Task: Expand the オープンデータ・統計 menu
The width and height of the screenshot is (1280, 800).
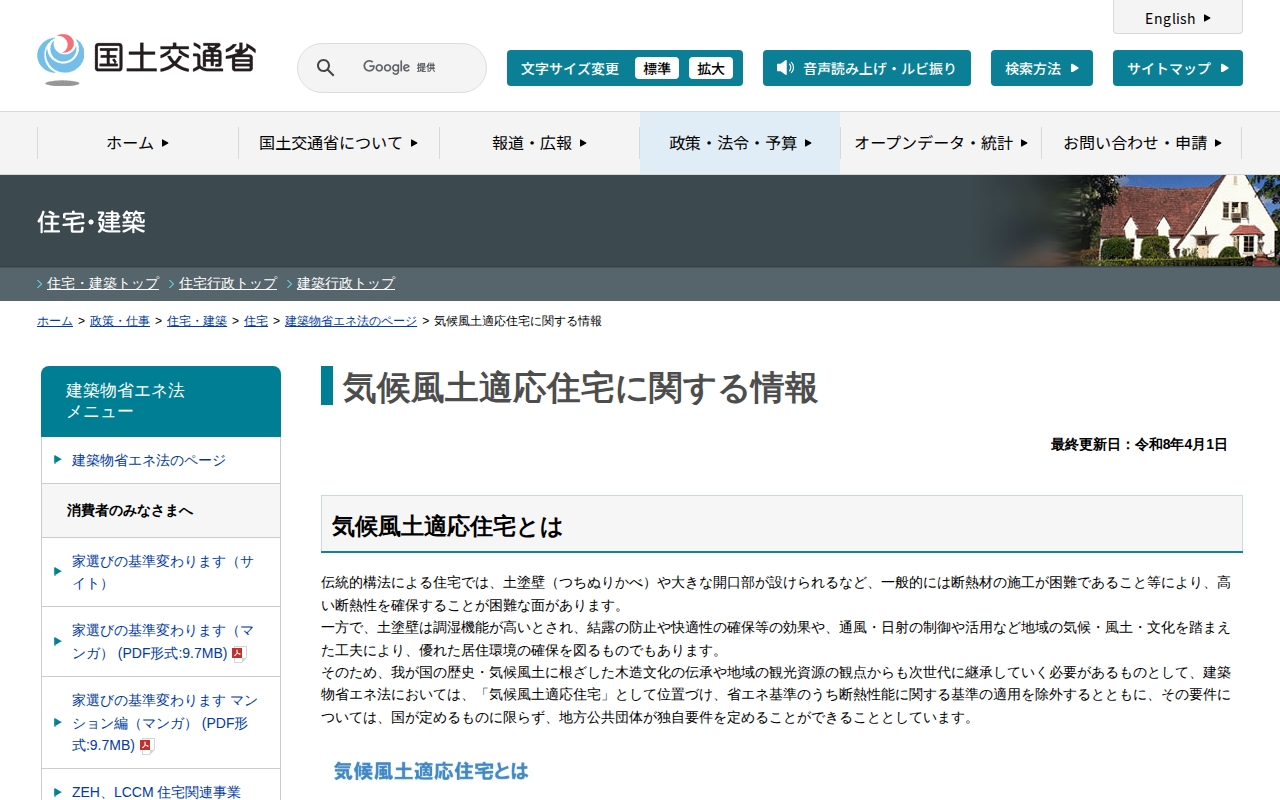Action: 940,143
